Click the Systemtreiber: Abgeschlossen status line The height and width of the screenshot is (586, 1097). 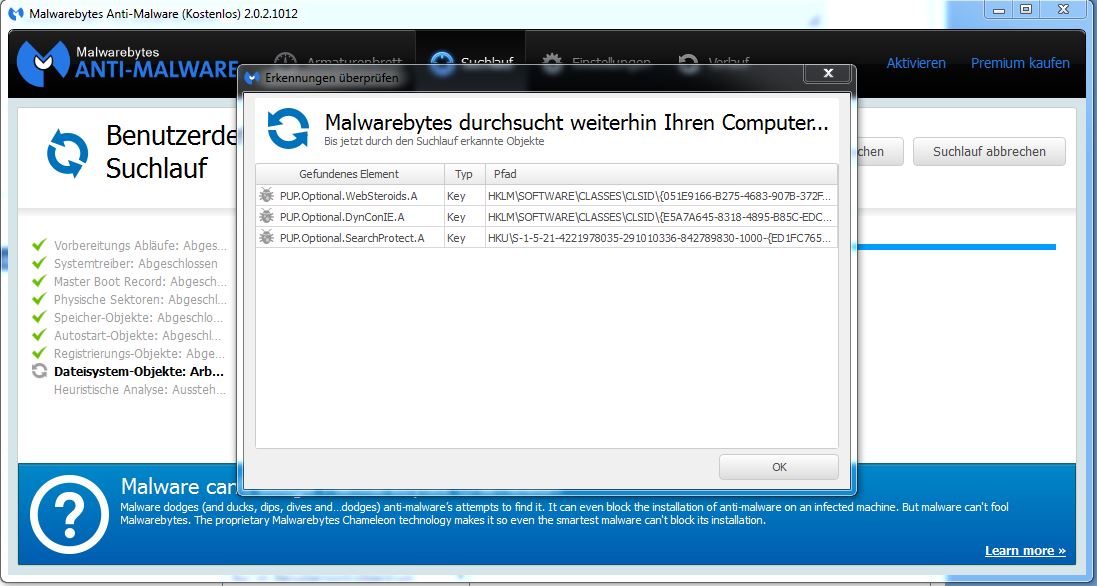(136, 264)
